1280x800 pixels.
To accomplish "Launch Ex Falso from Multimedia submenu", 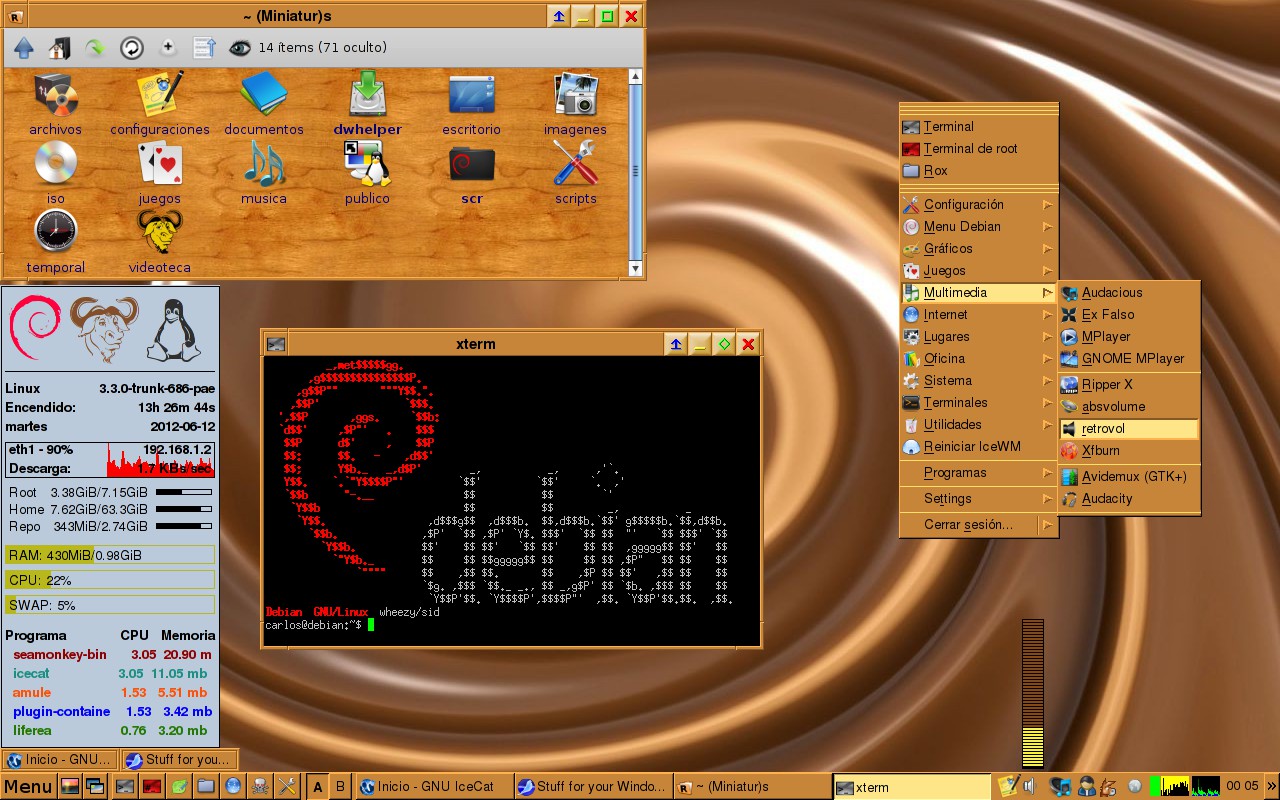I will coord(1128,315).
